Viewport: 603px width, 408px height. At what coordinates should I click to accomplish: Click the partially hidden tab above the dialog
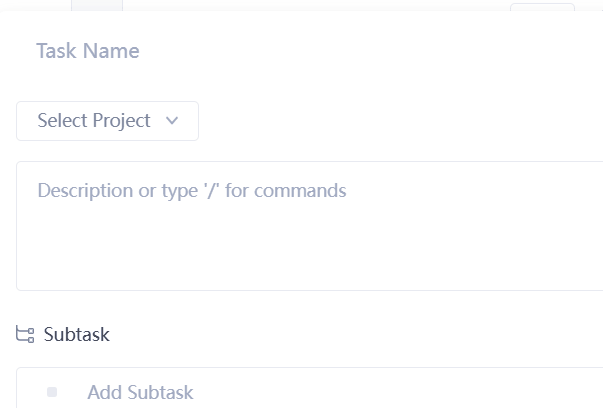click(x=97, y=5)
